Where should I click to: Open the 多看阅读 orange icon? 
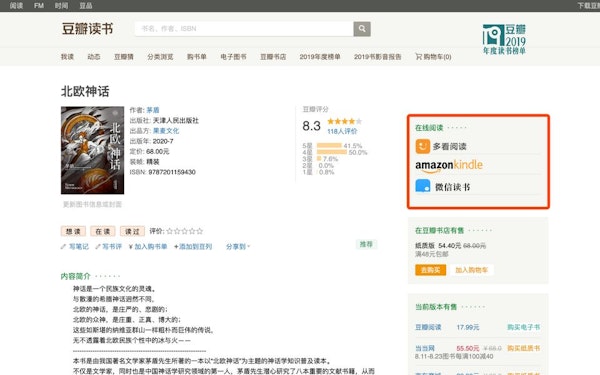[x=423, y=146]
